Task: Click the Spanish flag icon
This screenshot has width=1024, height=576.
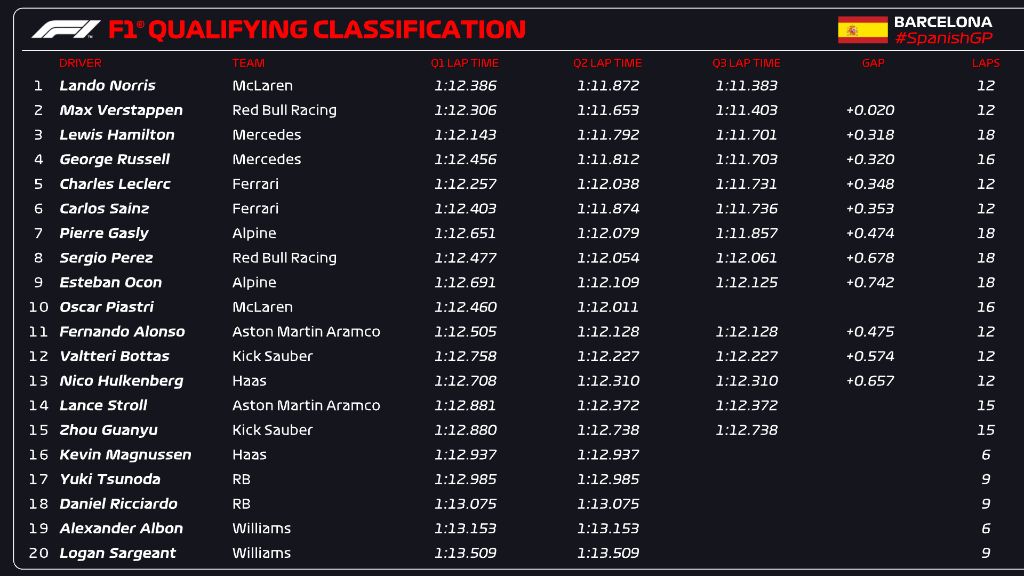Action: pos(862,30)
